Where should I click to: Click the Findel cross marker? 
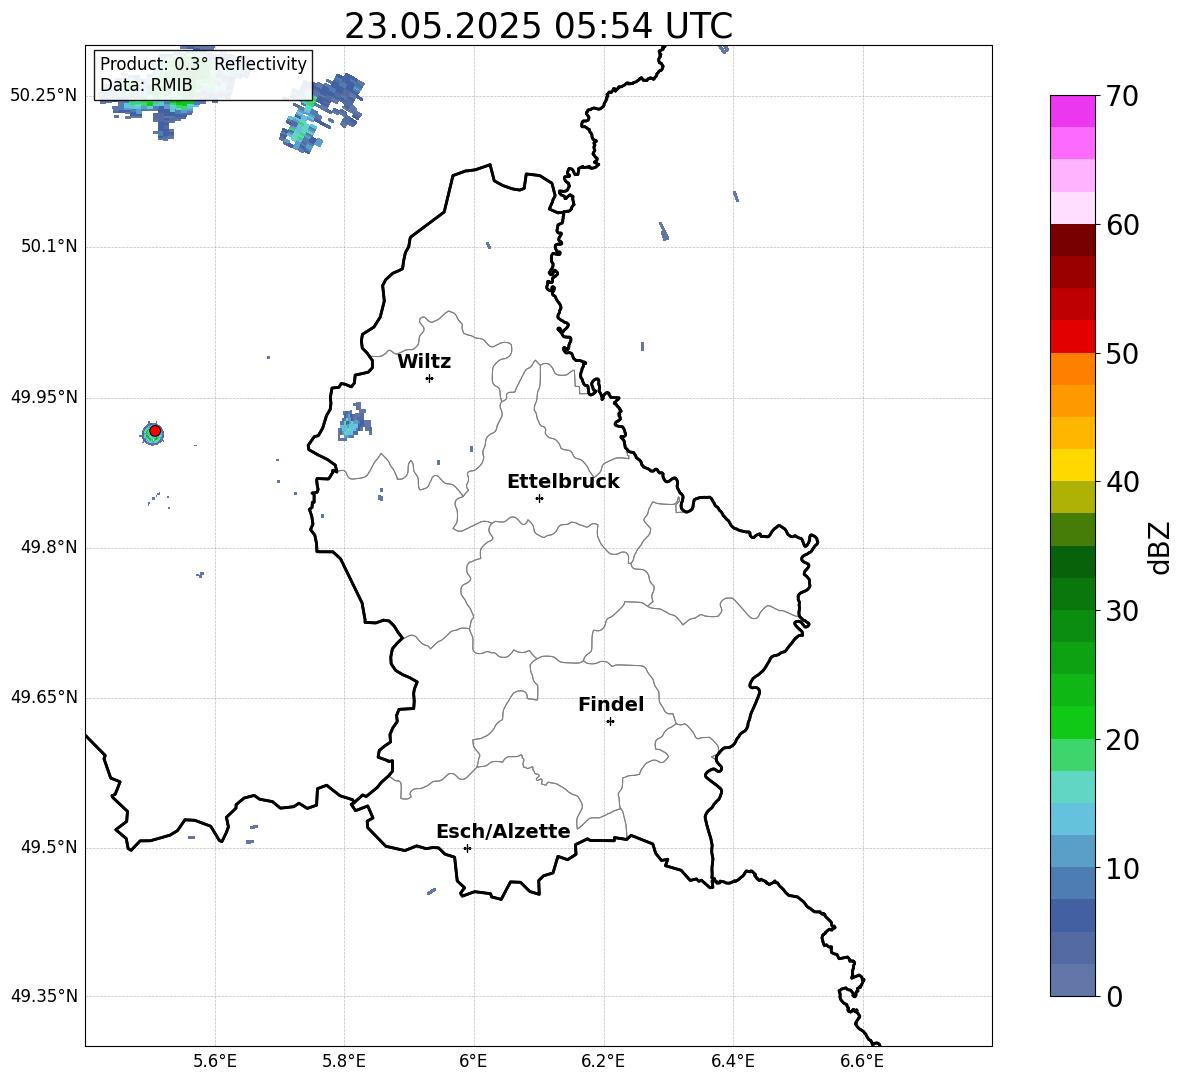click(610, 722)
